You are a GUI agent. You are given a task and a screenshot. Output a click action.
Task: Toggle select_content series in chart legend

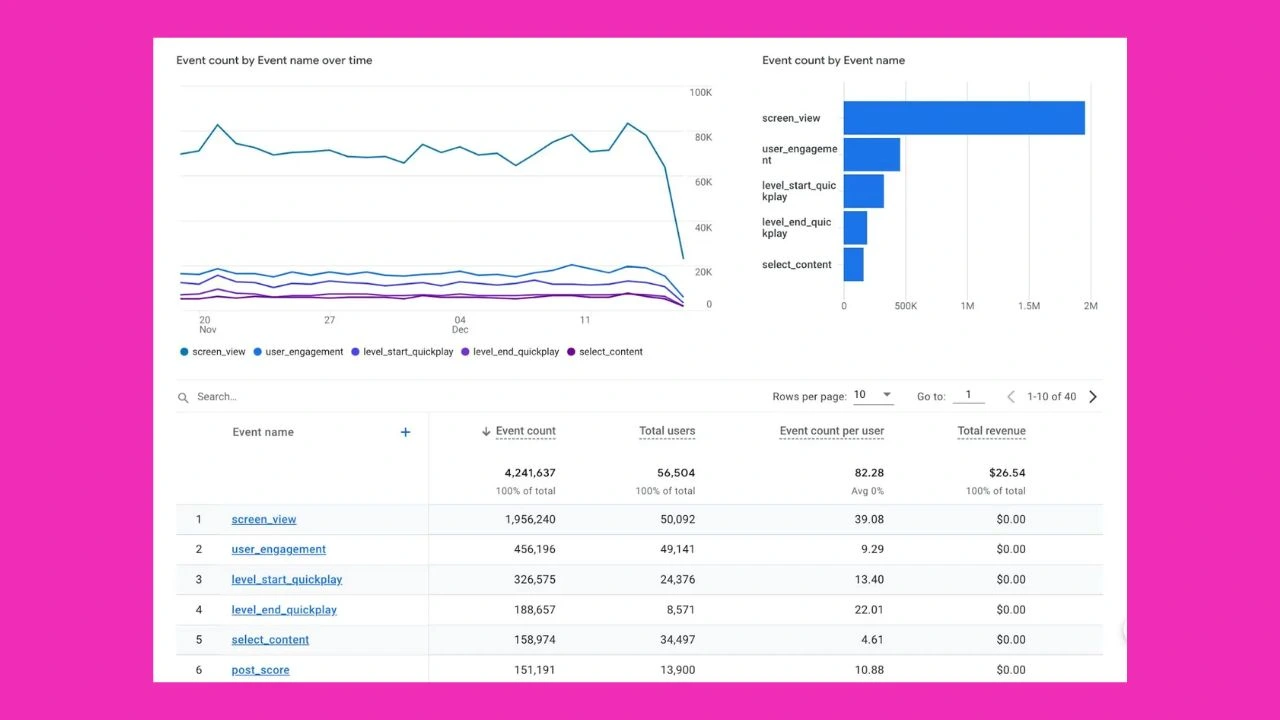tap(605, 352)
